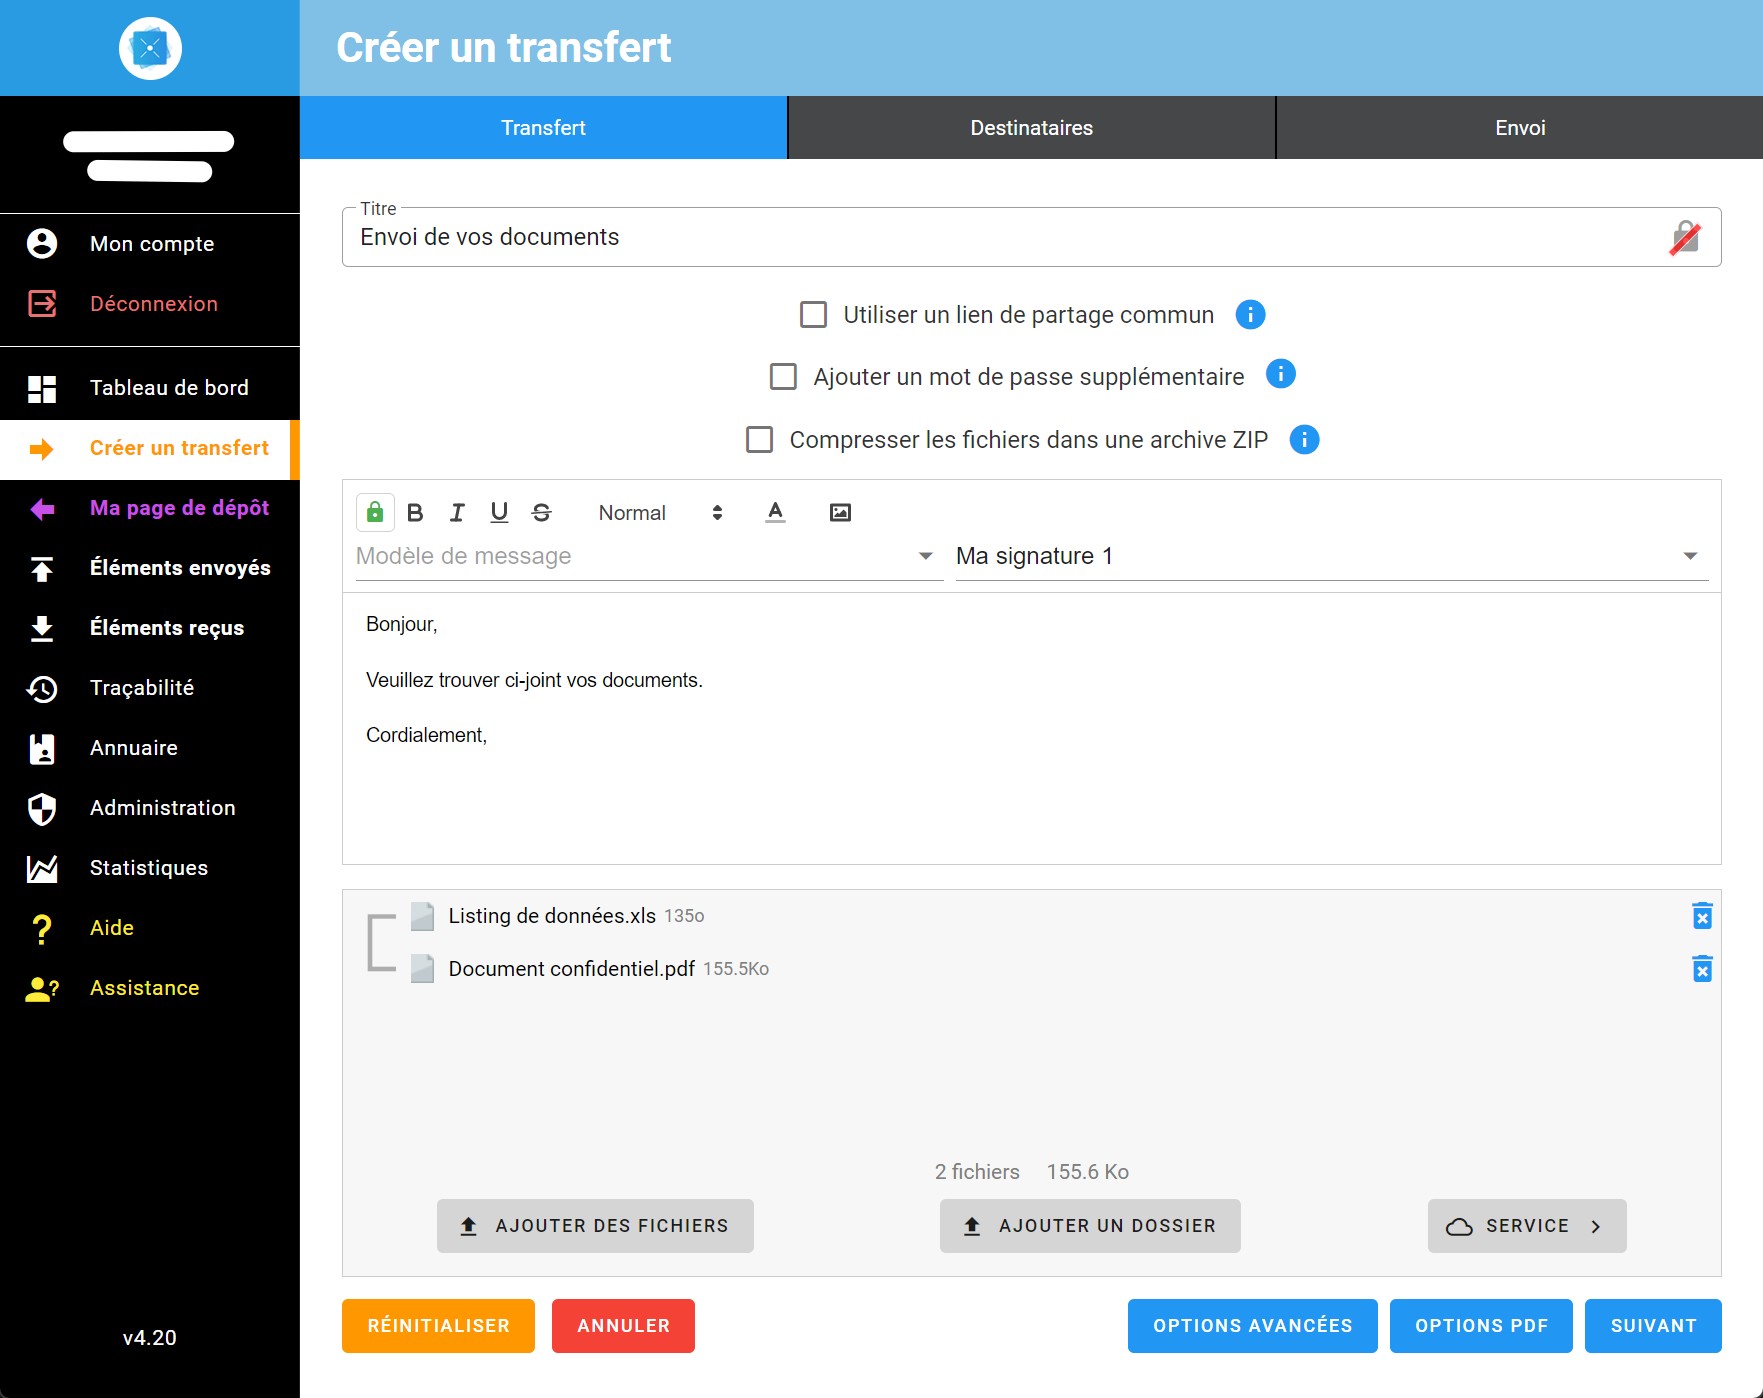Enable 'Compresser les fichiers dans une archive ZIP'
Viewport: 1763px width, 1398px height.
point(758,439)
